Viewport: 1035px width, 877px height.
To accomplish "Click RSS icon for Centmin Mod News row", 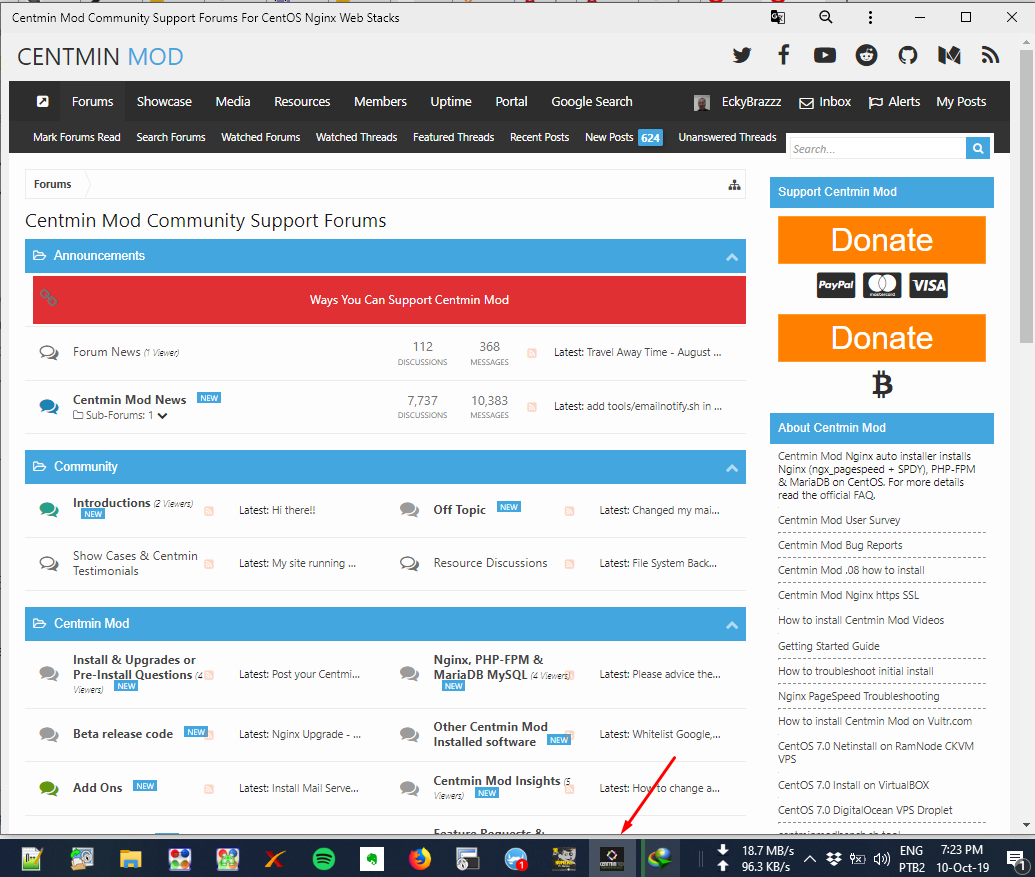I will (x=532, y=407).
